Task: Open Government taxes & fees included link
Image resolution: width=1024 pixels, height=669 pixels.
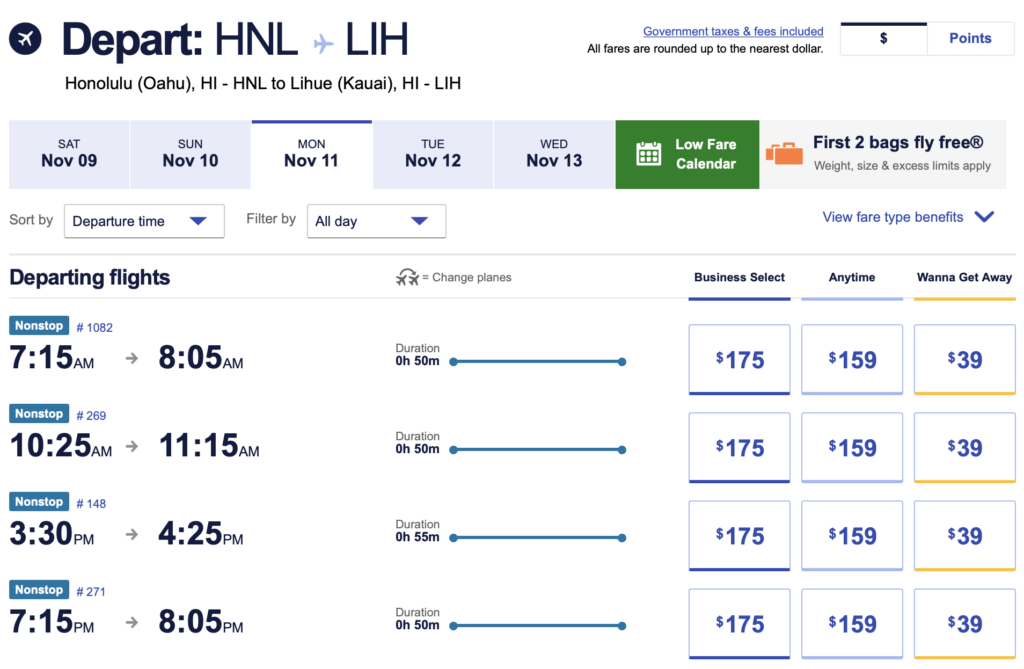Action: [733, 31]
